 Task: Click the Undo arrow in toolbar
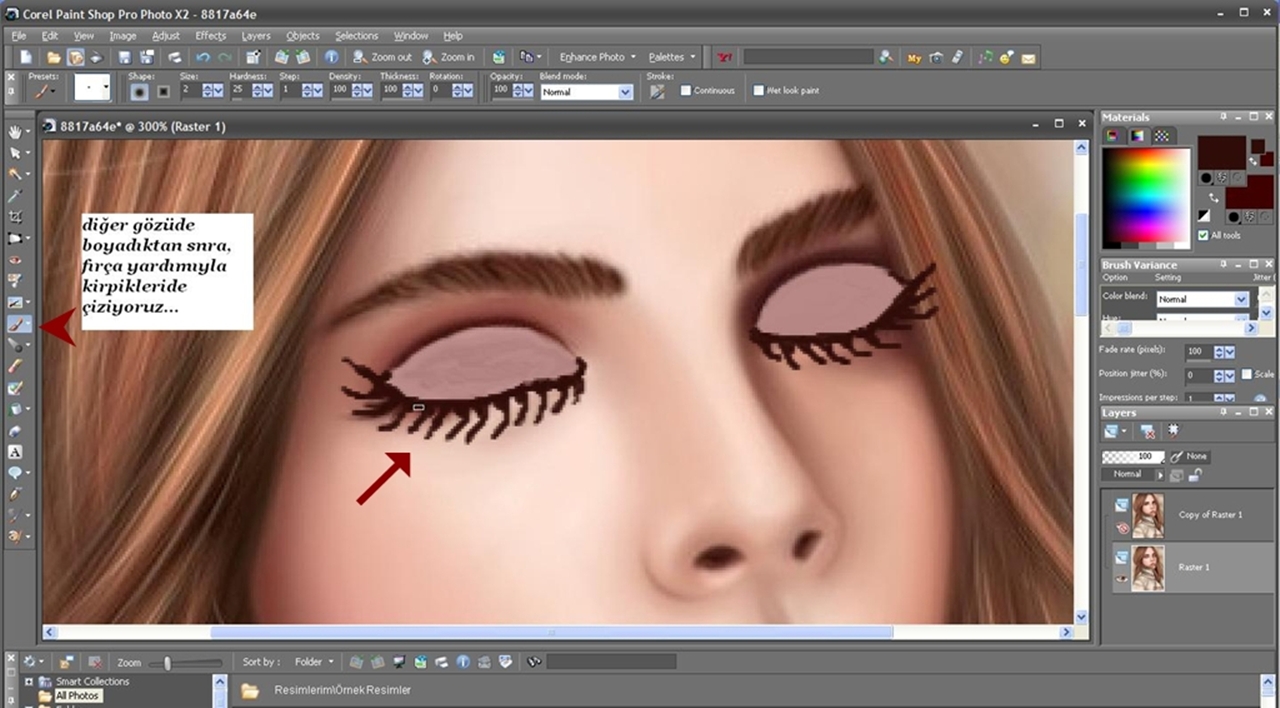click(x=203, y=58)
